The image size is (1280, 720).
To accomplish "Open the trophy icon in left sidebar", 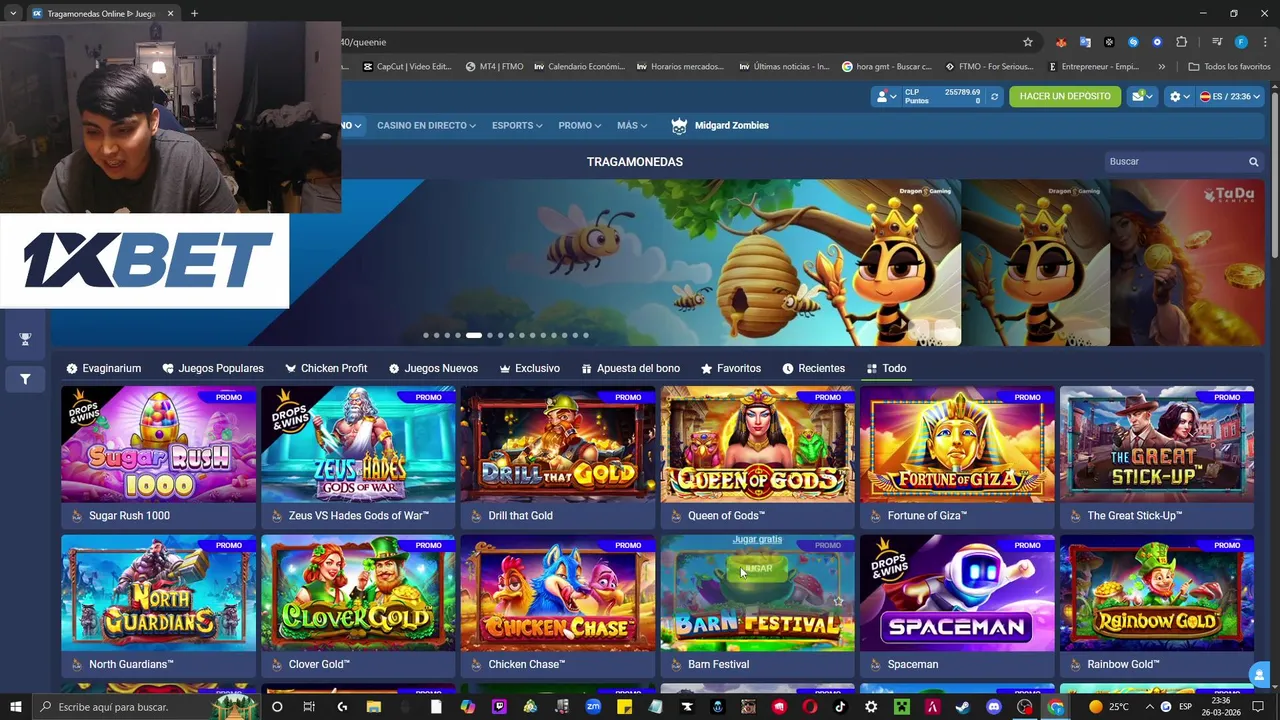I will tap(25, 339).
